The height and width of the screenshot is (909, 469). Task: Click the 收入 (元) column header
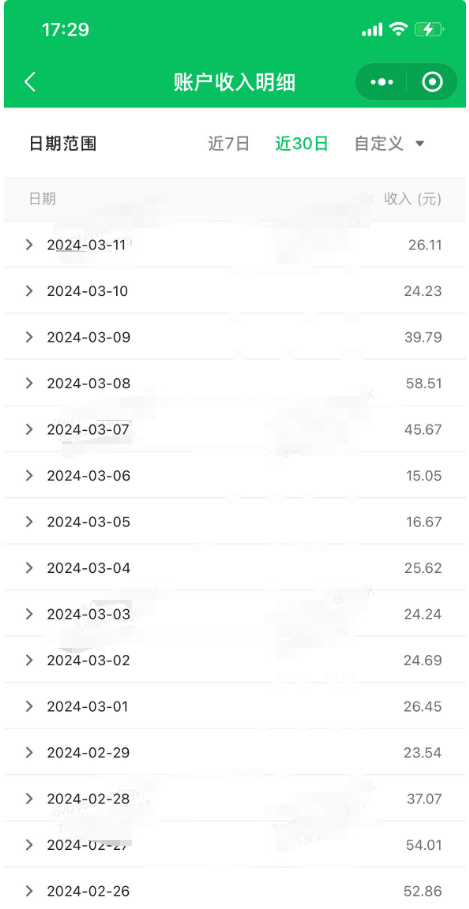pos(413,199)
